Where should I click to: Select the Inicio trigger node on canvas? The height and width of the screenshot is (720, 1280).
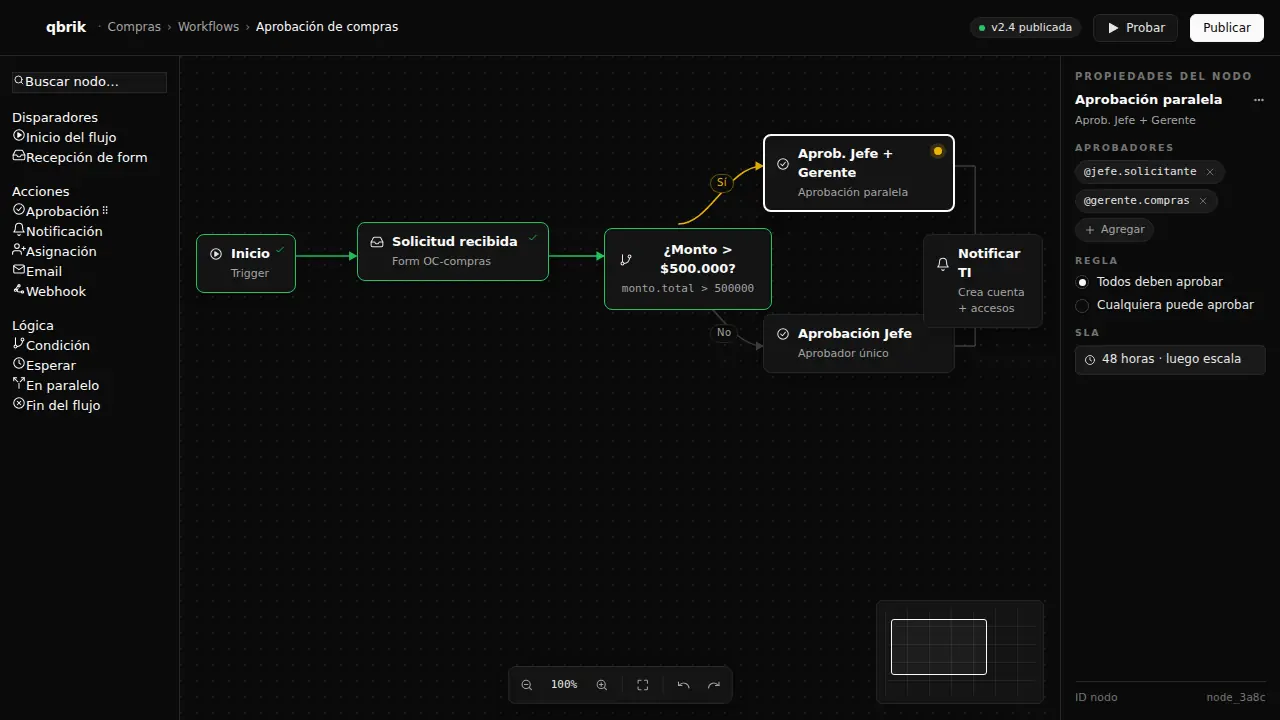[x=246, y=263]
